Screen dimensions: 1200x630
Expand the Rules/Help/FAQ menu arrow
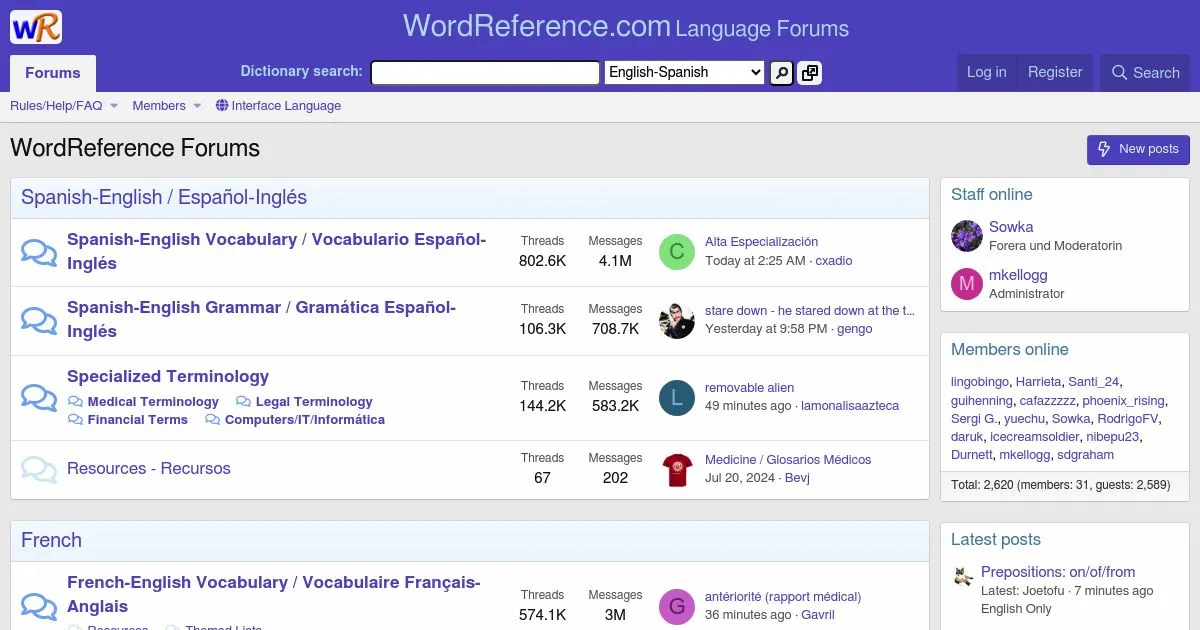tap(114, 106)
